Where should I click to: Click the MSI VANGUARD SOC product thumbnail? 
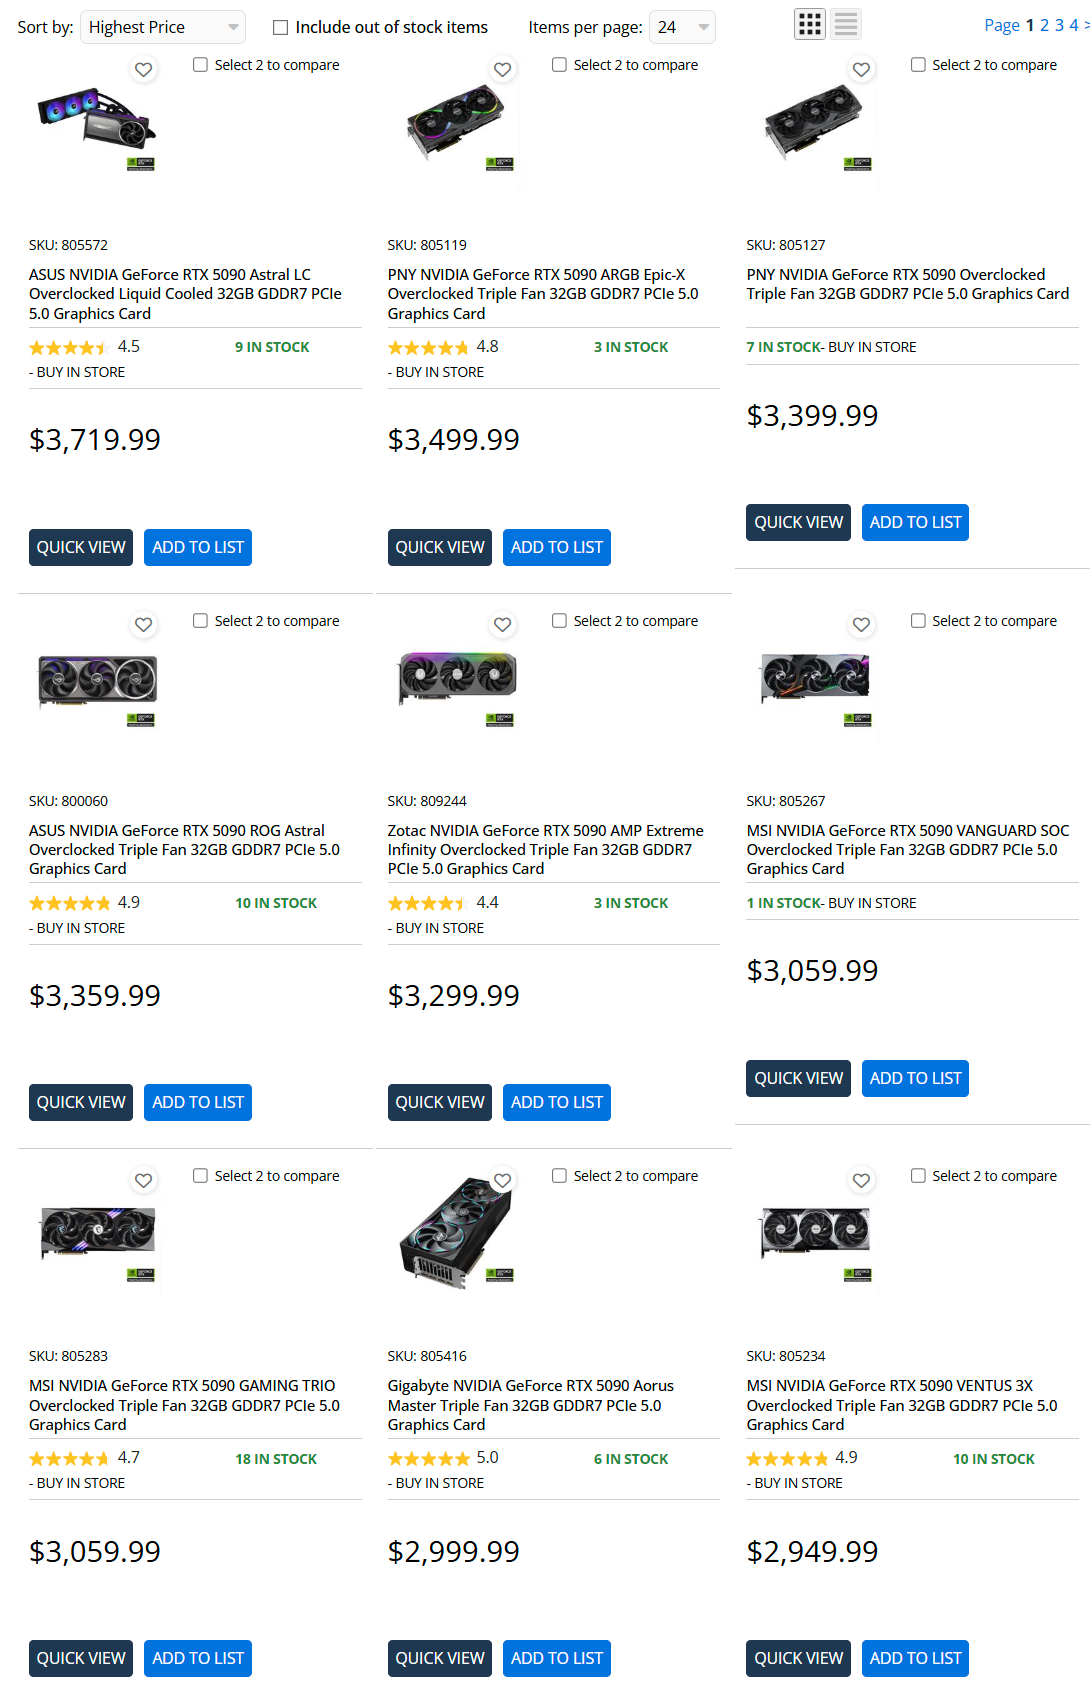click(x=815, y=682)
